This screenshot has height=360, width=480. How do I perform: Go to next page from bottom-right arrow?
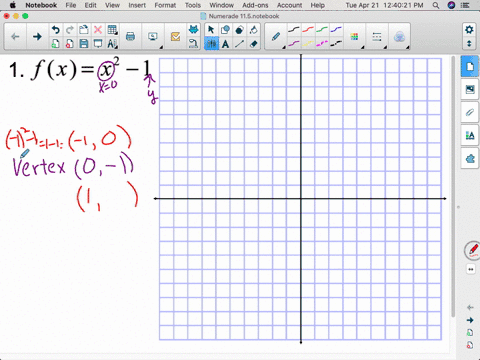(470, 320)
